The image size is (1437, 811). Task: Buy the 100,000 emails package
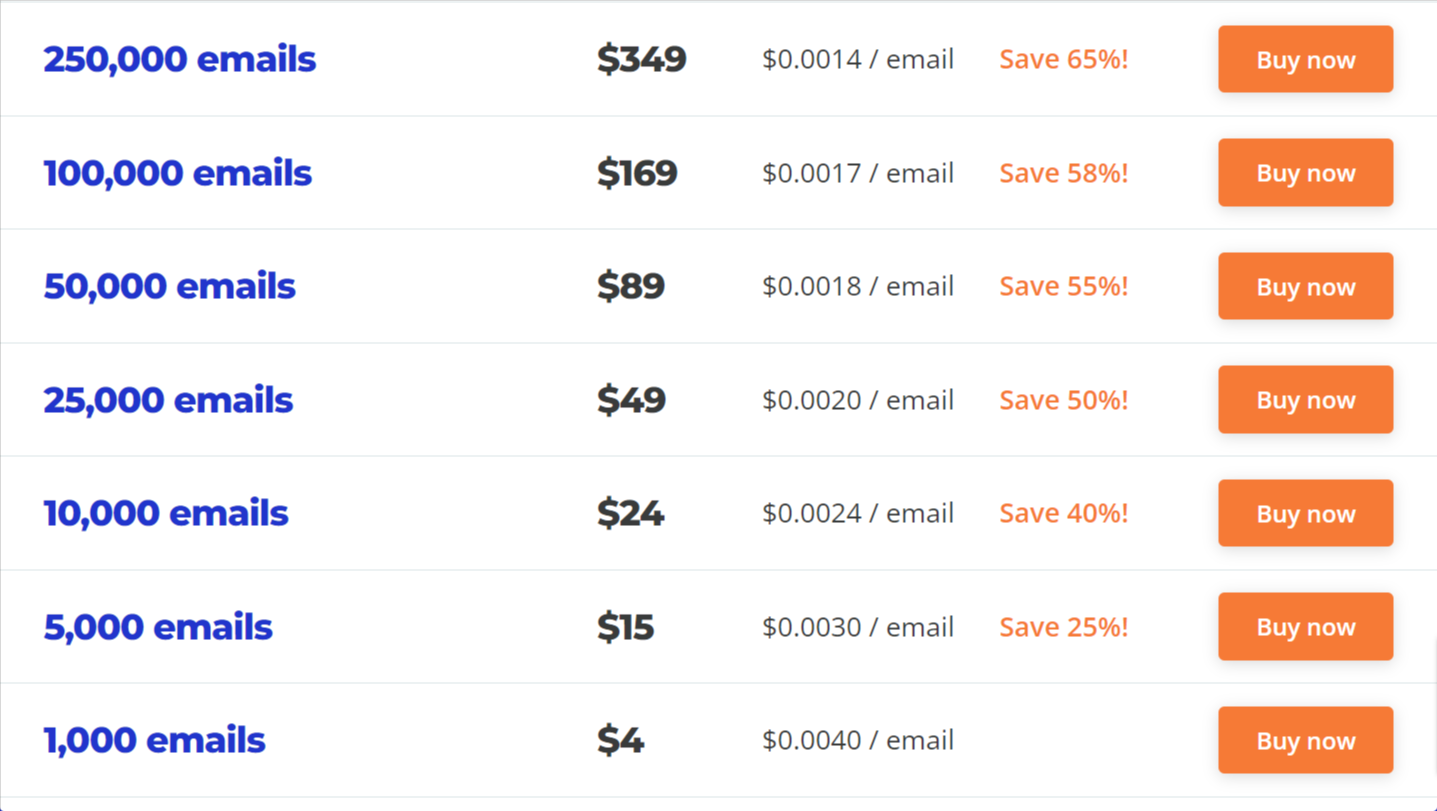click(1305, 173)
